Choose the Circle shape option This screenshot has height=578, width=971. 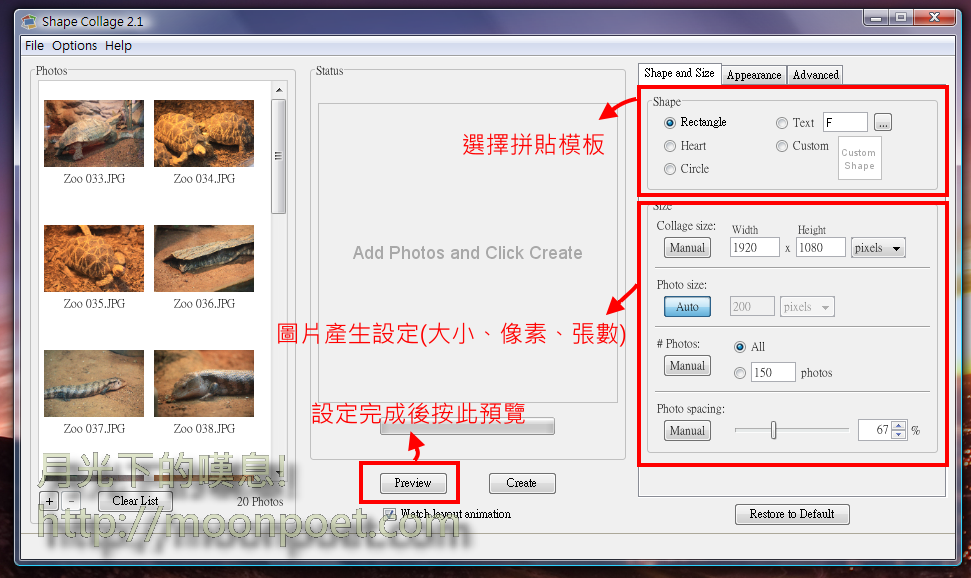point(670,169)
